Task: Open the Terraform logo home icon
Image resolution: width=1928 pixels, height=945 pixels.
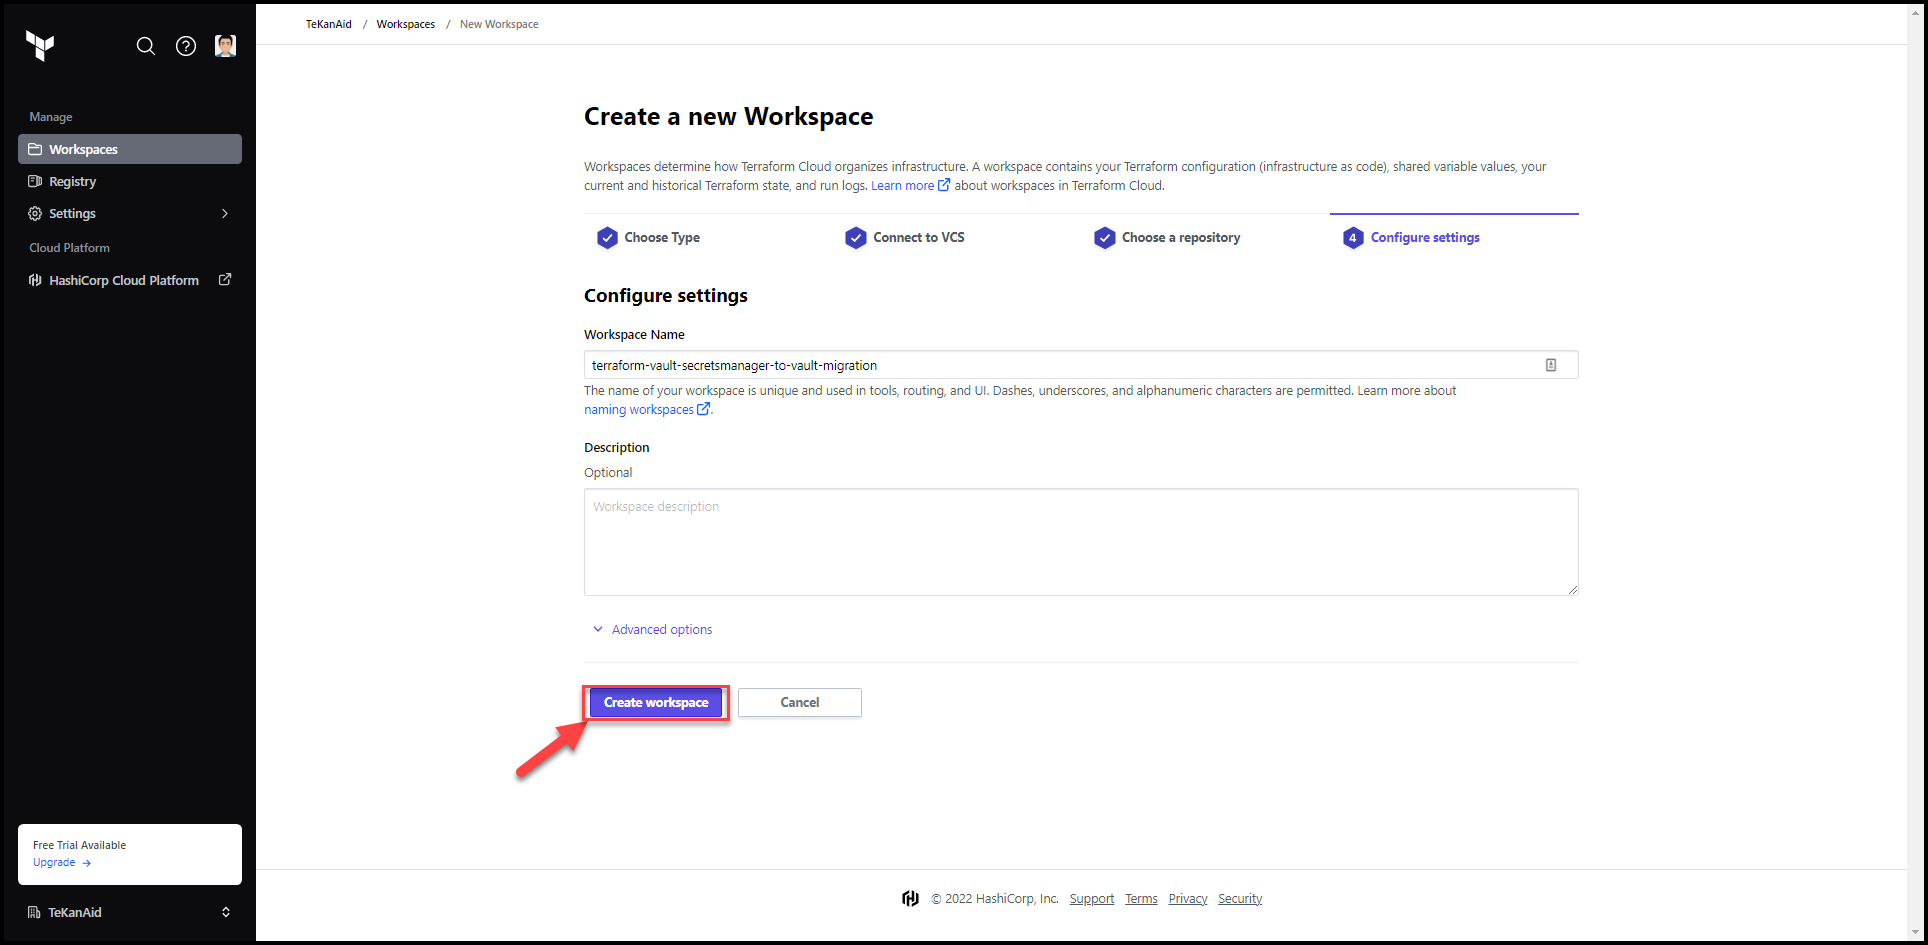Action: 39,46
